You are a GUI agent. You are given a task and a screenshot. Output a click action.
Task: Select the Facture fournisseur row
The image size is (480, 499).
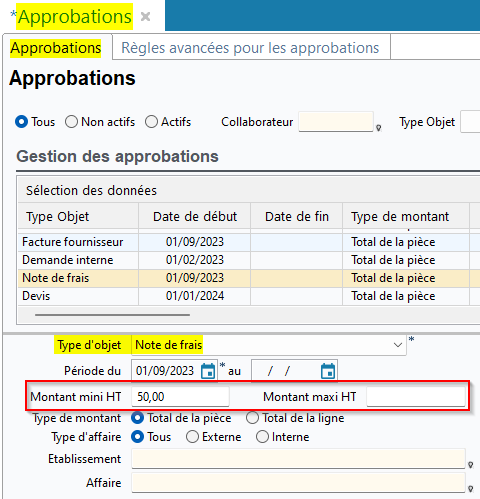point(249,242)
